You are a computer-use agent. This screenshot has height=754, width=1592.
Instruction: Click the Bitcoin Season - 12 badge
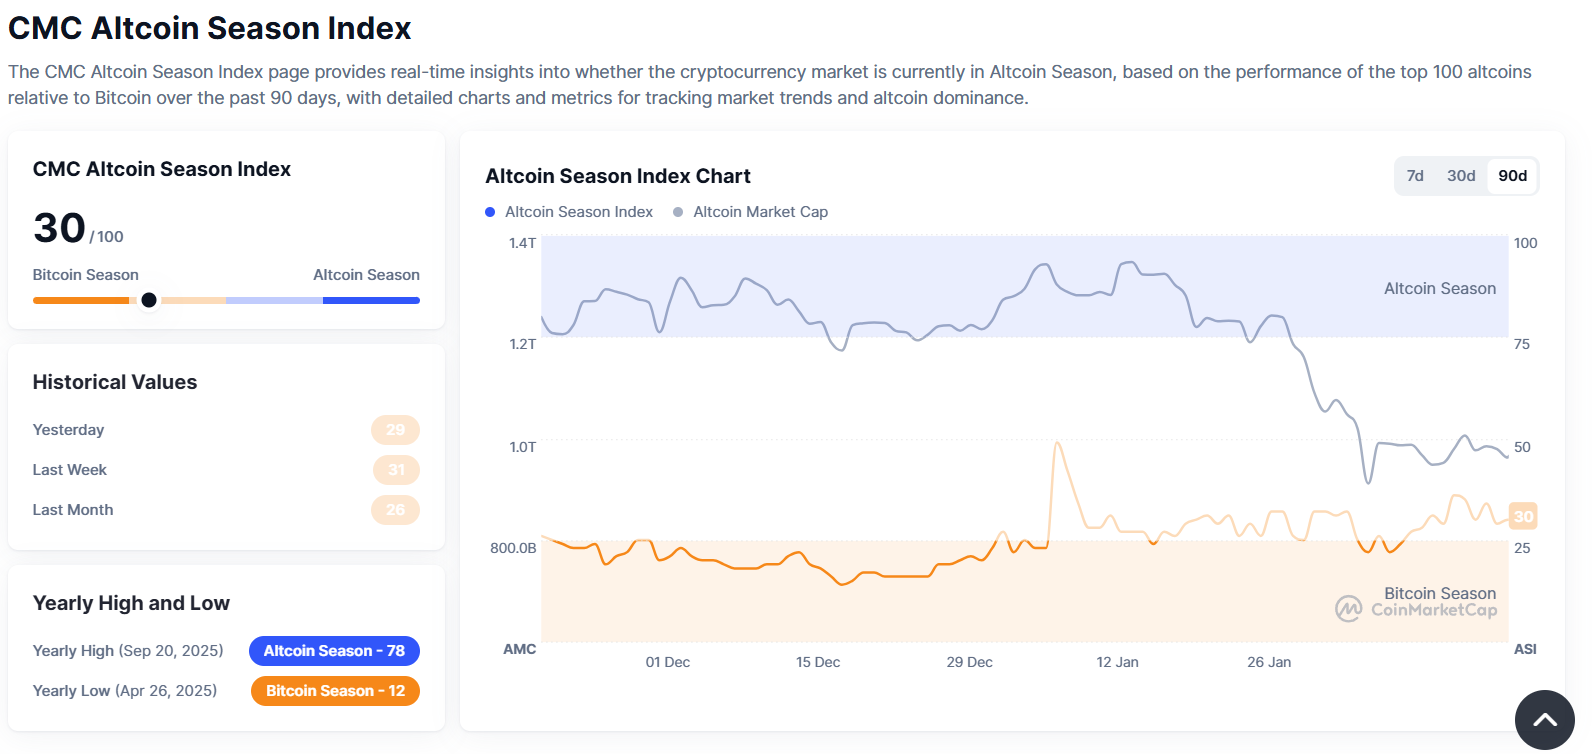click(x=335, y=691)
